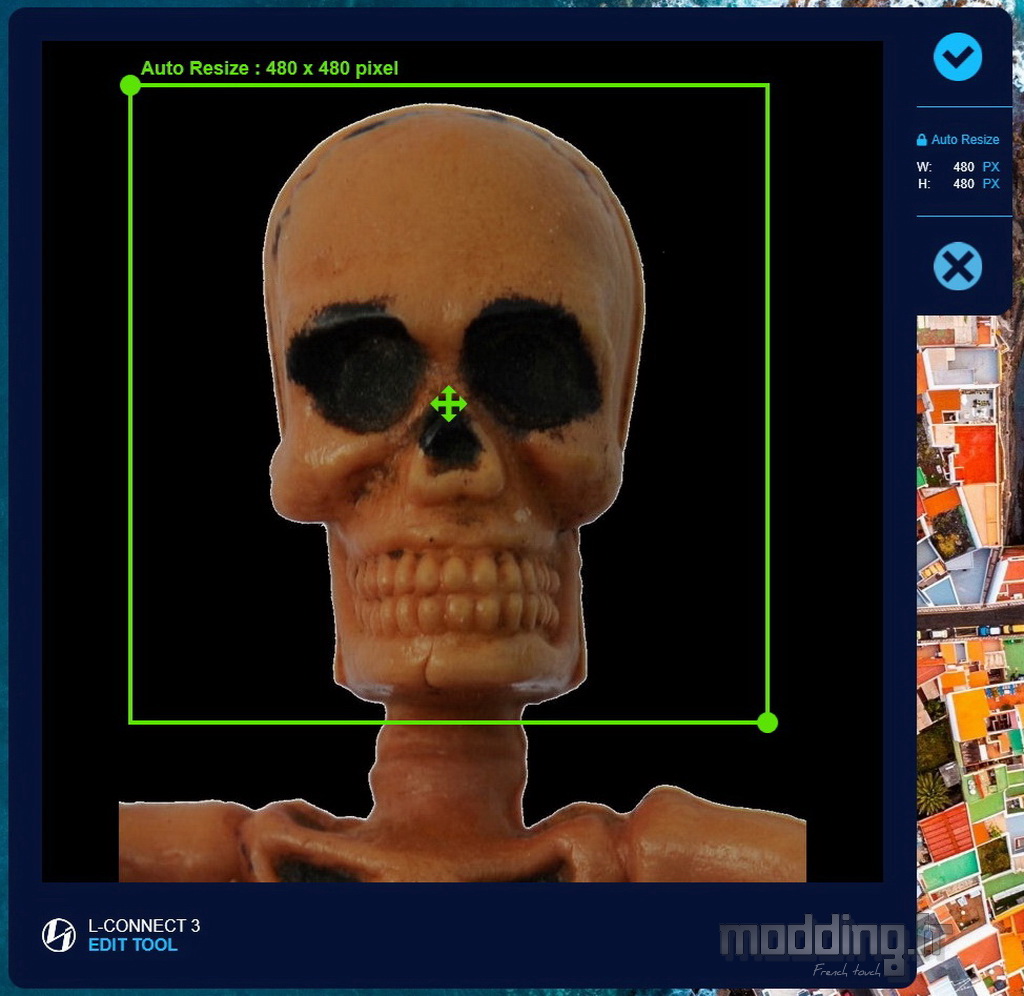1024x996 pixels.
Task: Click the move crosshair at crop center
Action: (x=449, y=404)
